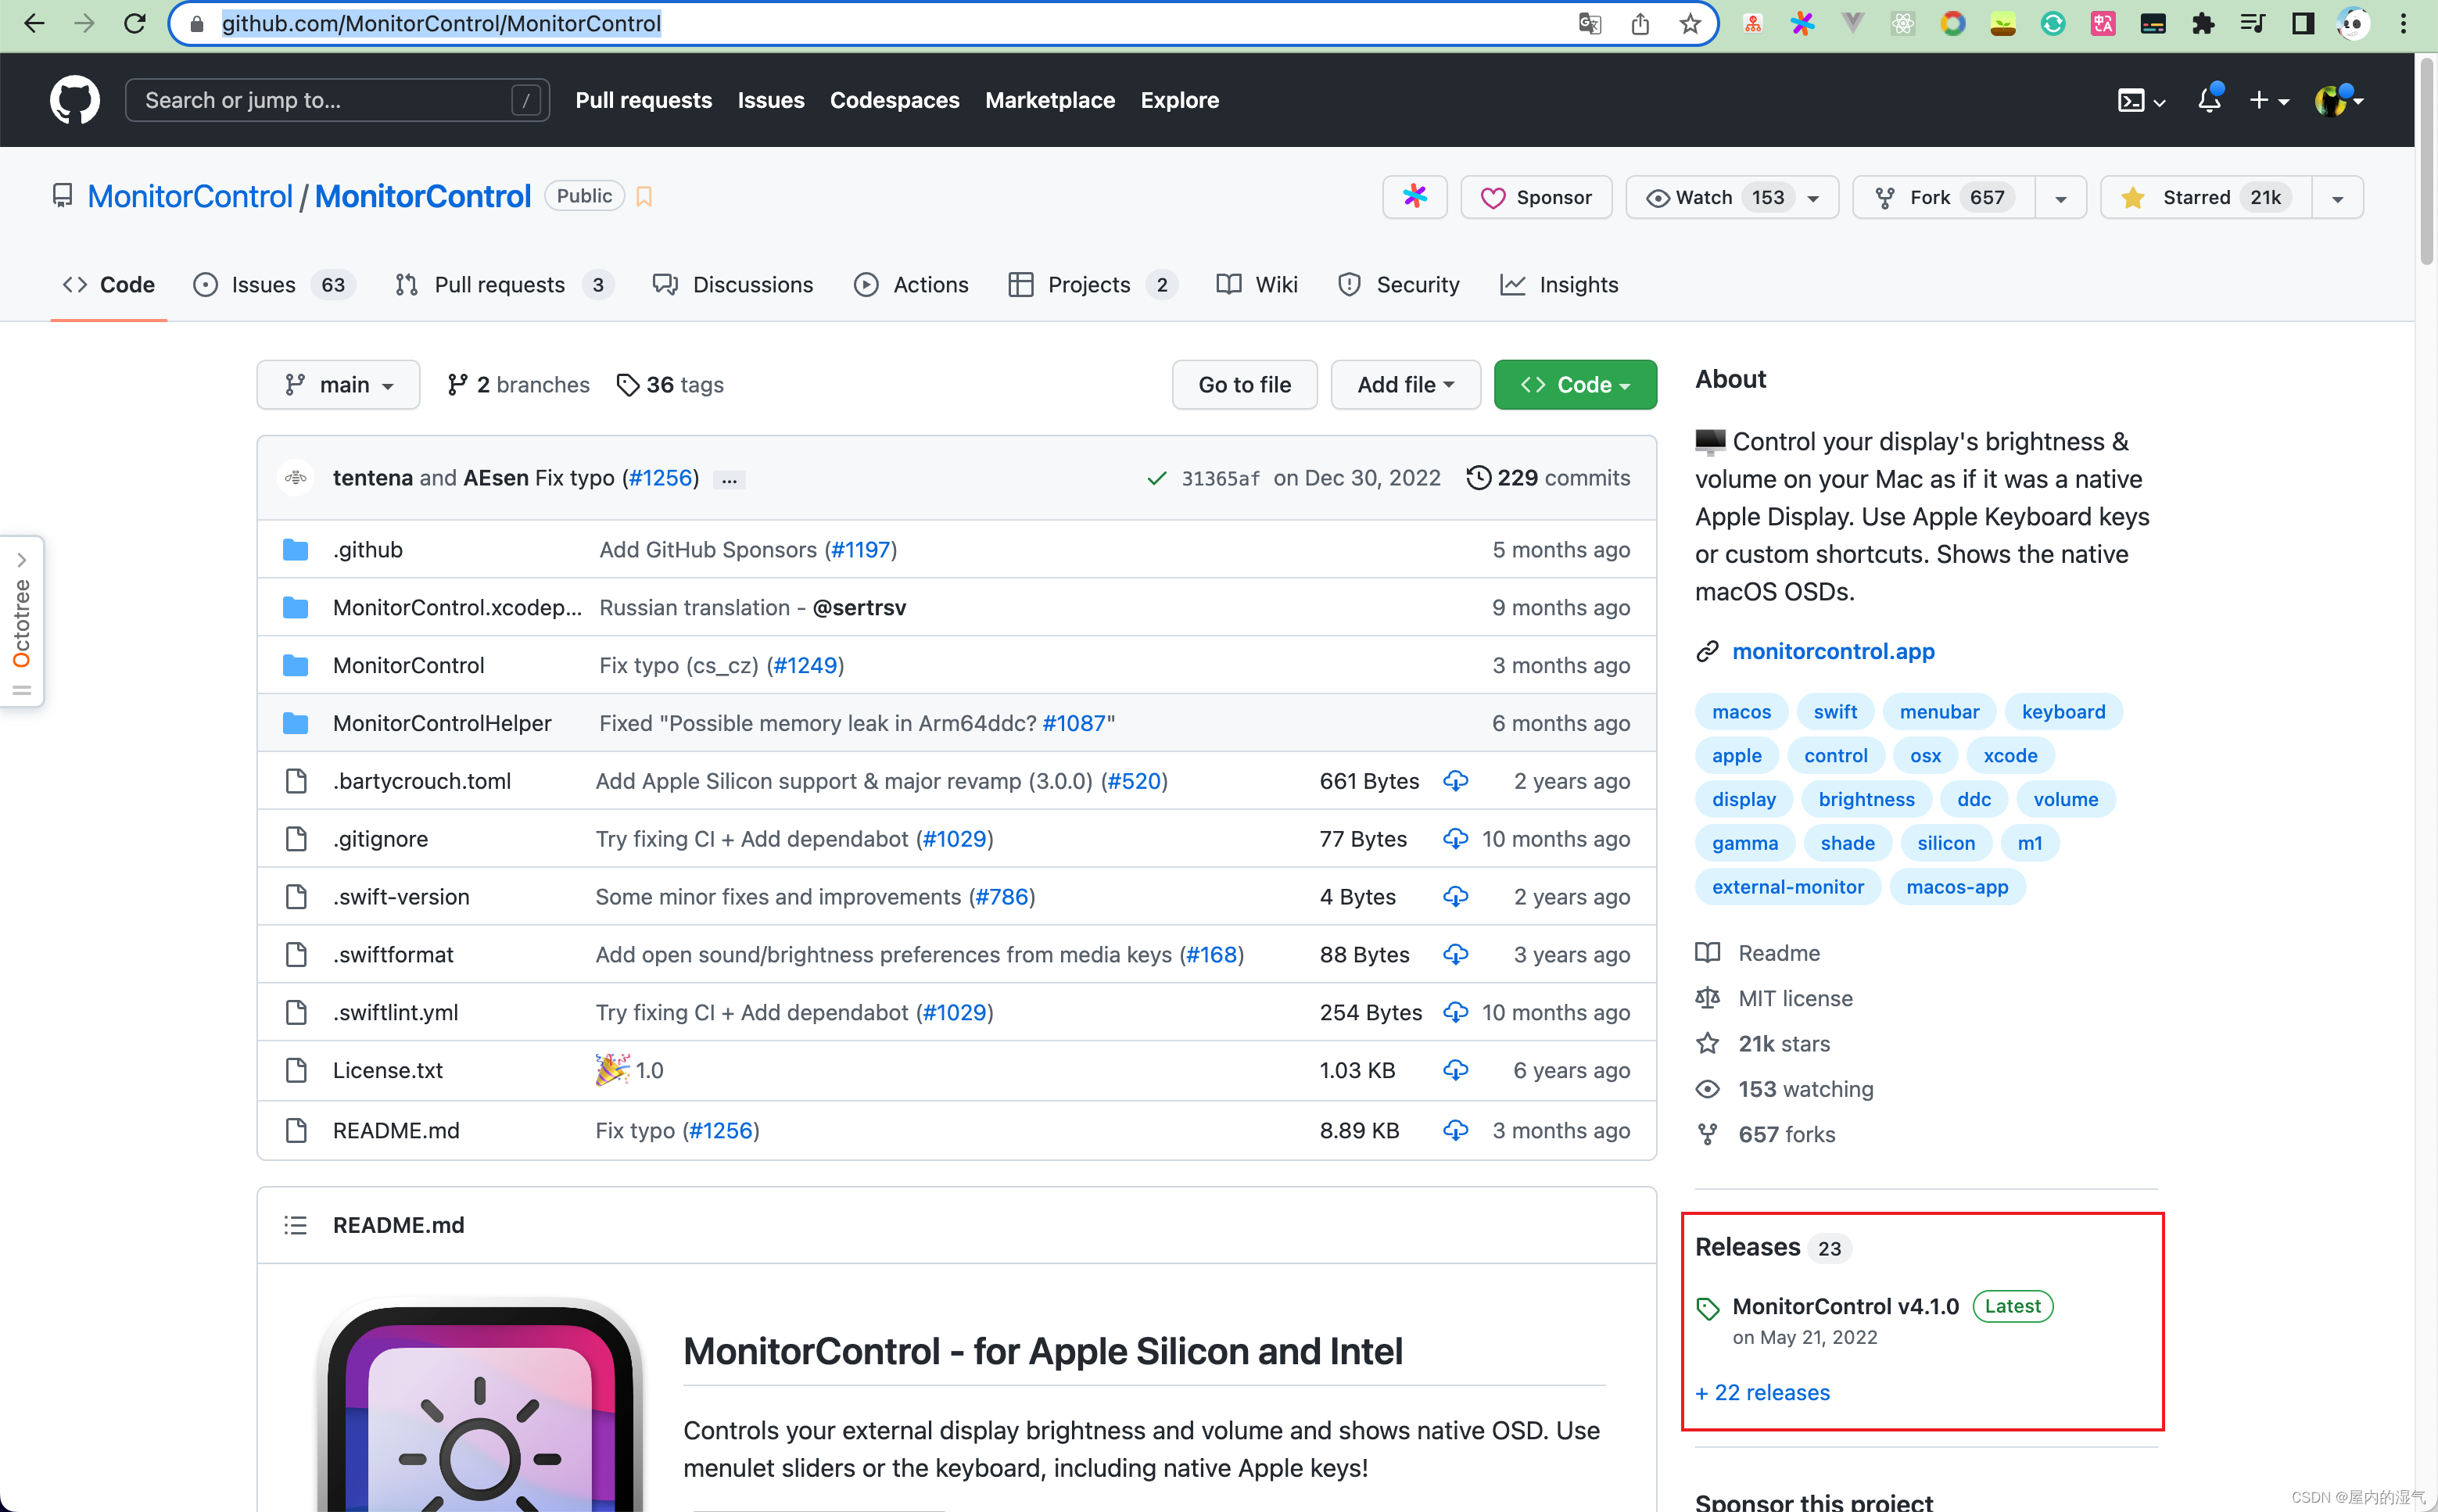2438x1512 pixels.
Task: Open the + 22 releases link
Action: (1762, 1392)
